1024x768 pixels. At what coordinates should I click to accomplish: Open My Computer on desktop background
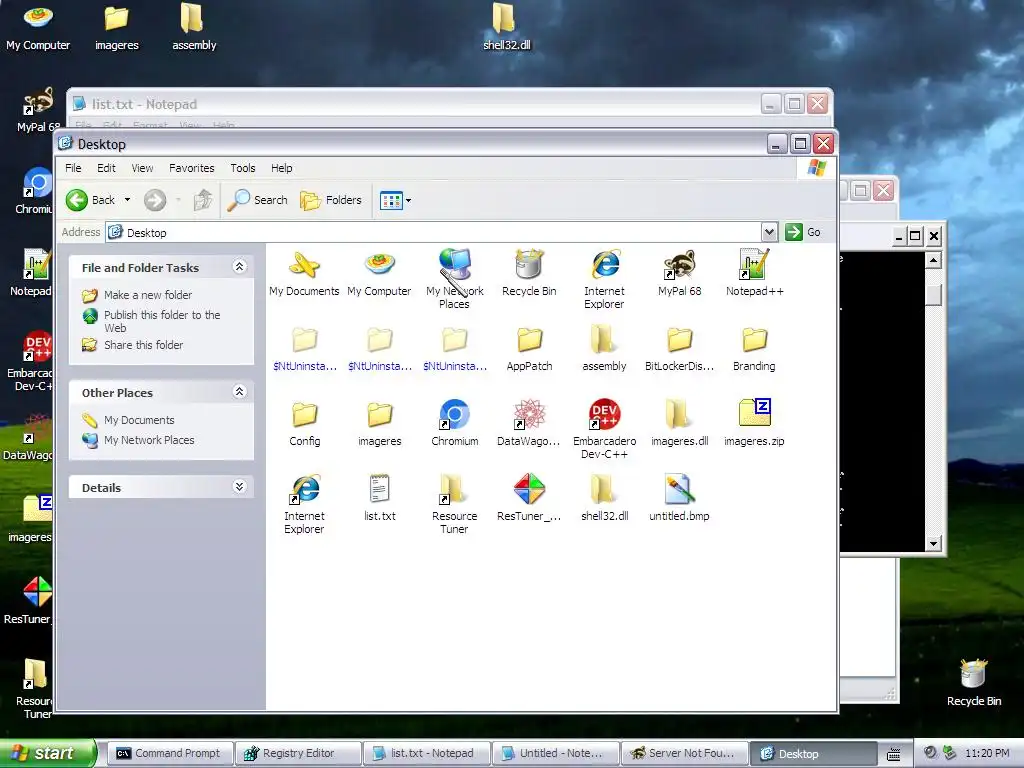click(38, 27)
